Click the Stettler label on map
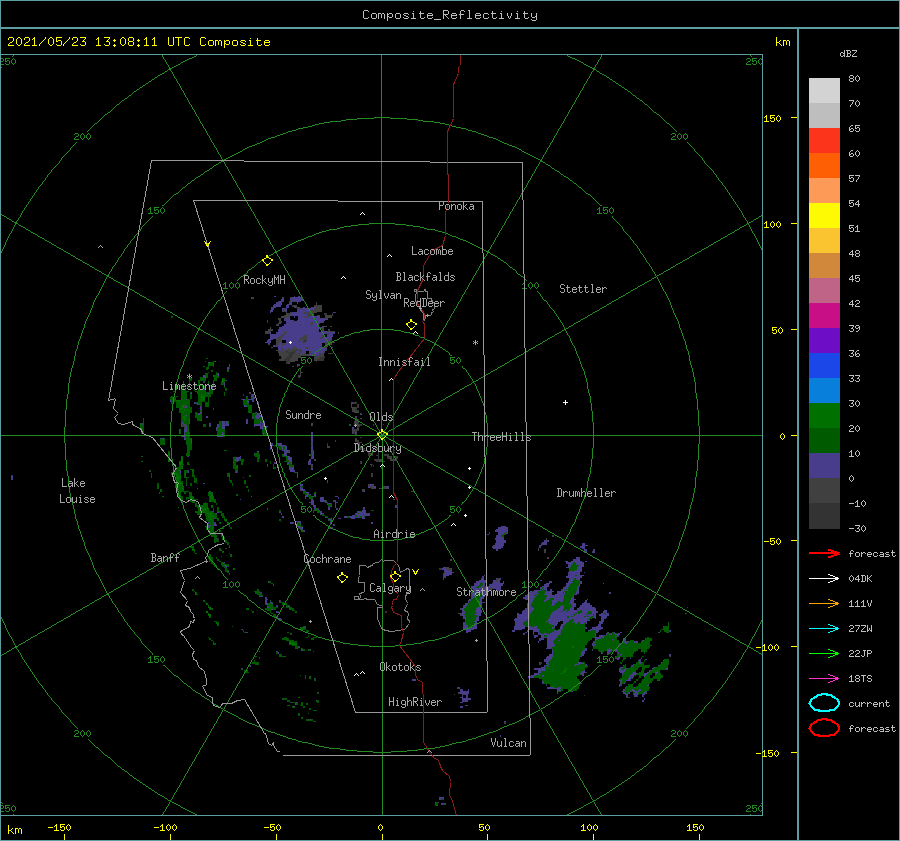Screen dimensions: 900x841 (x=583, y=289)
